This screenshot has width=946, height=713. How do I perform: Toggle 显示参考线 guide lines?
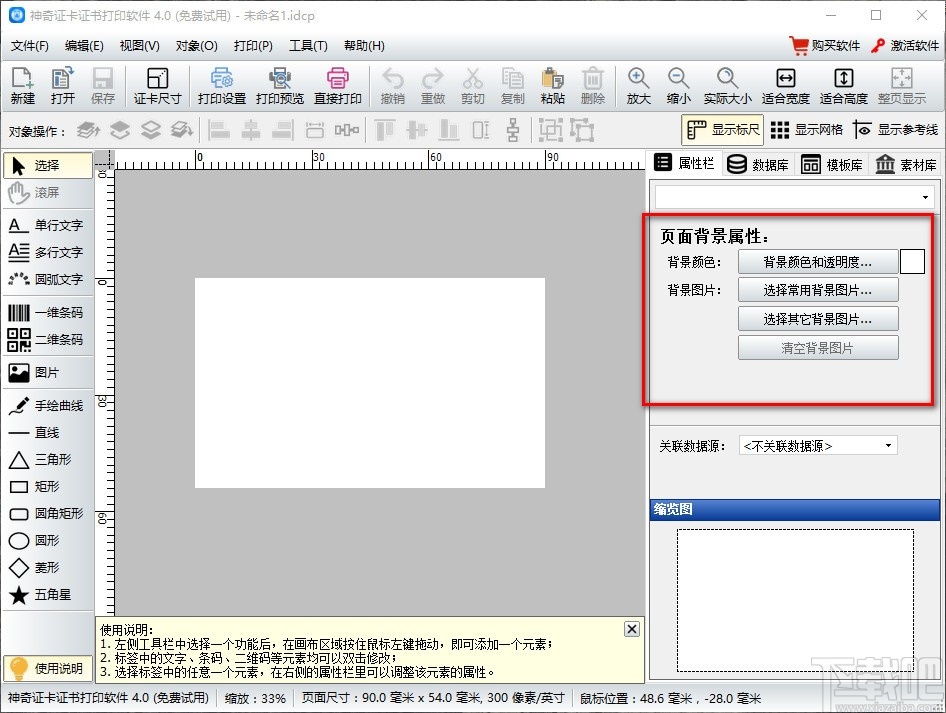click(x=895, y=130)
